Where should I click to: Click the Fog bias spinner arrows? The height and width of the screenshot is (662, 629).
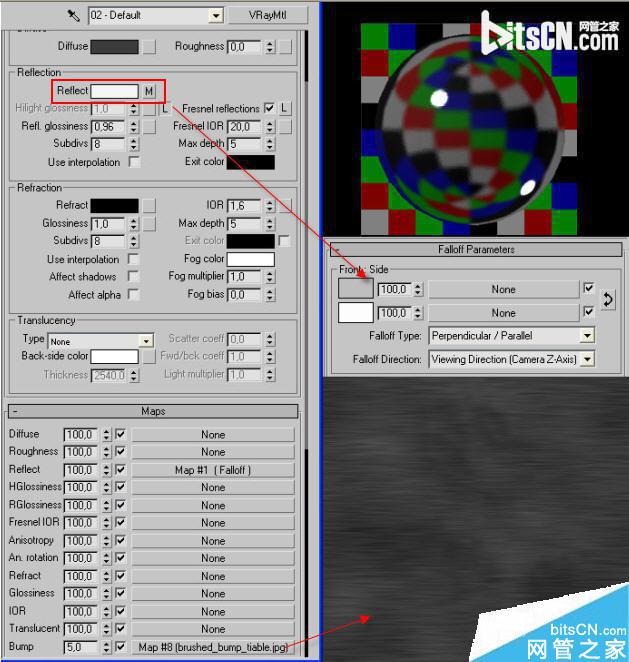click(270, 295)
